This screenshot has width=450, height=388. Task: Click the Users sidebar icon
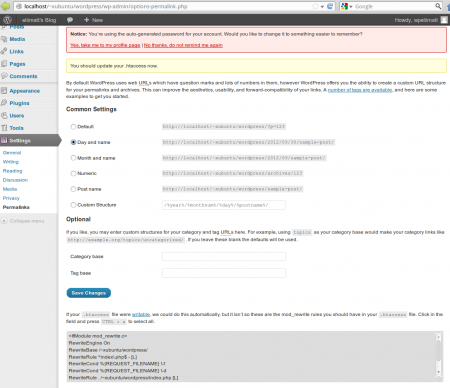click(4, 115)
